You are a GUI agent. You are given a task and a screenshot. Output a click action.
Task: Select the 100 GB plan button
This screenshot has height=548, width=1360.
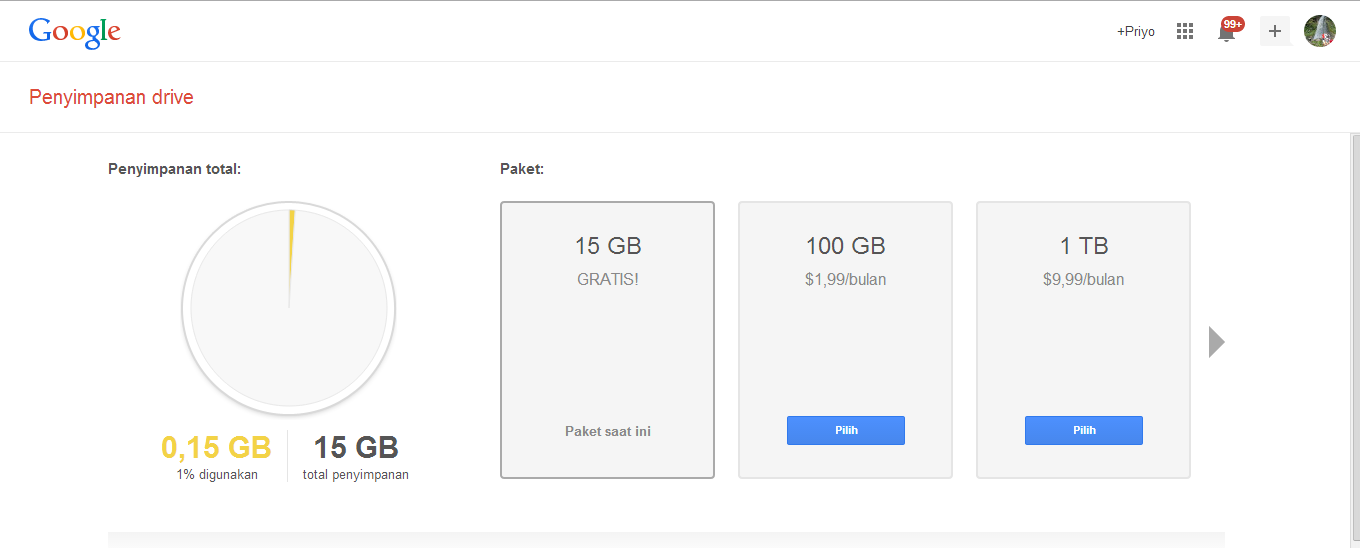tap(846, 431)
